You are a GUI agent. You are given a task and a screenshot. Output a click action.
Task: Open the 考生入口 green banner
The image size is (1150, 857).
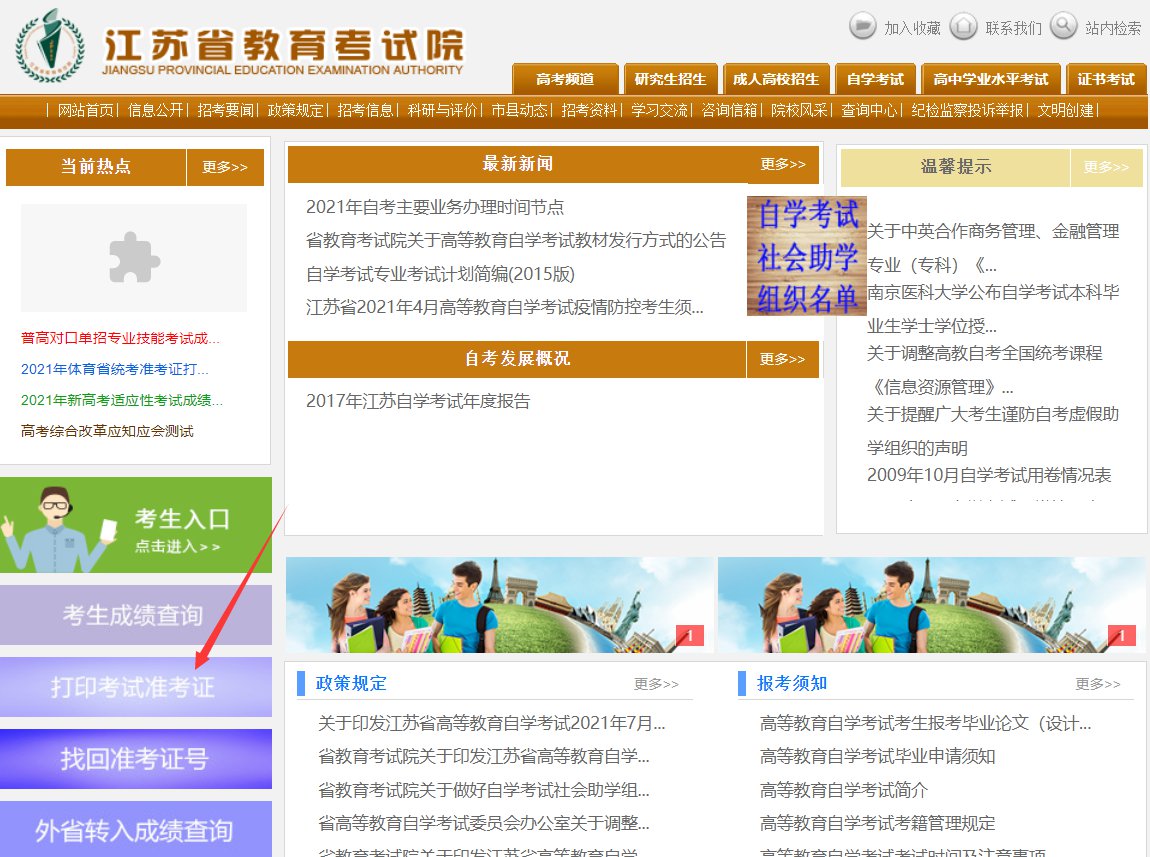(x=135, y=525)
